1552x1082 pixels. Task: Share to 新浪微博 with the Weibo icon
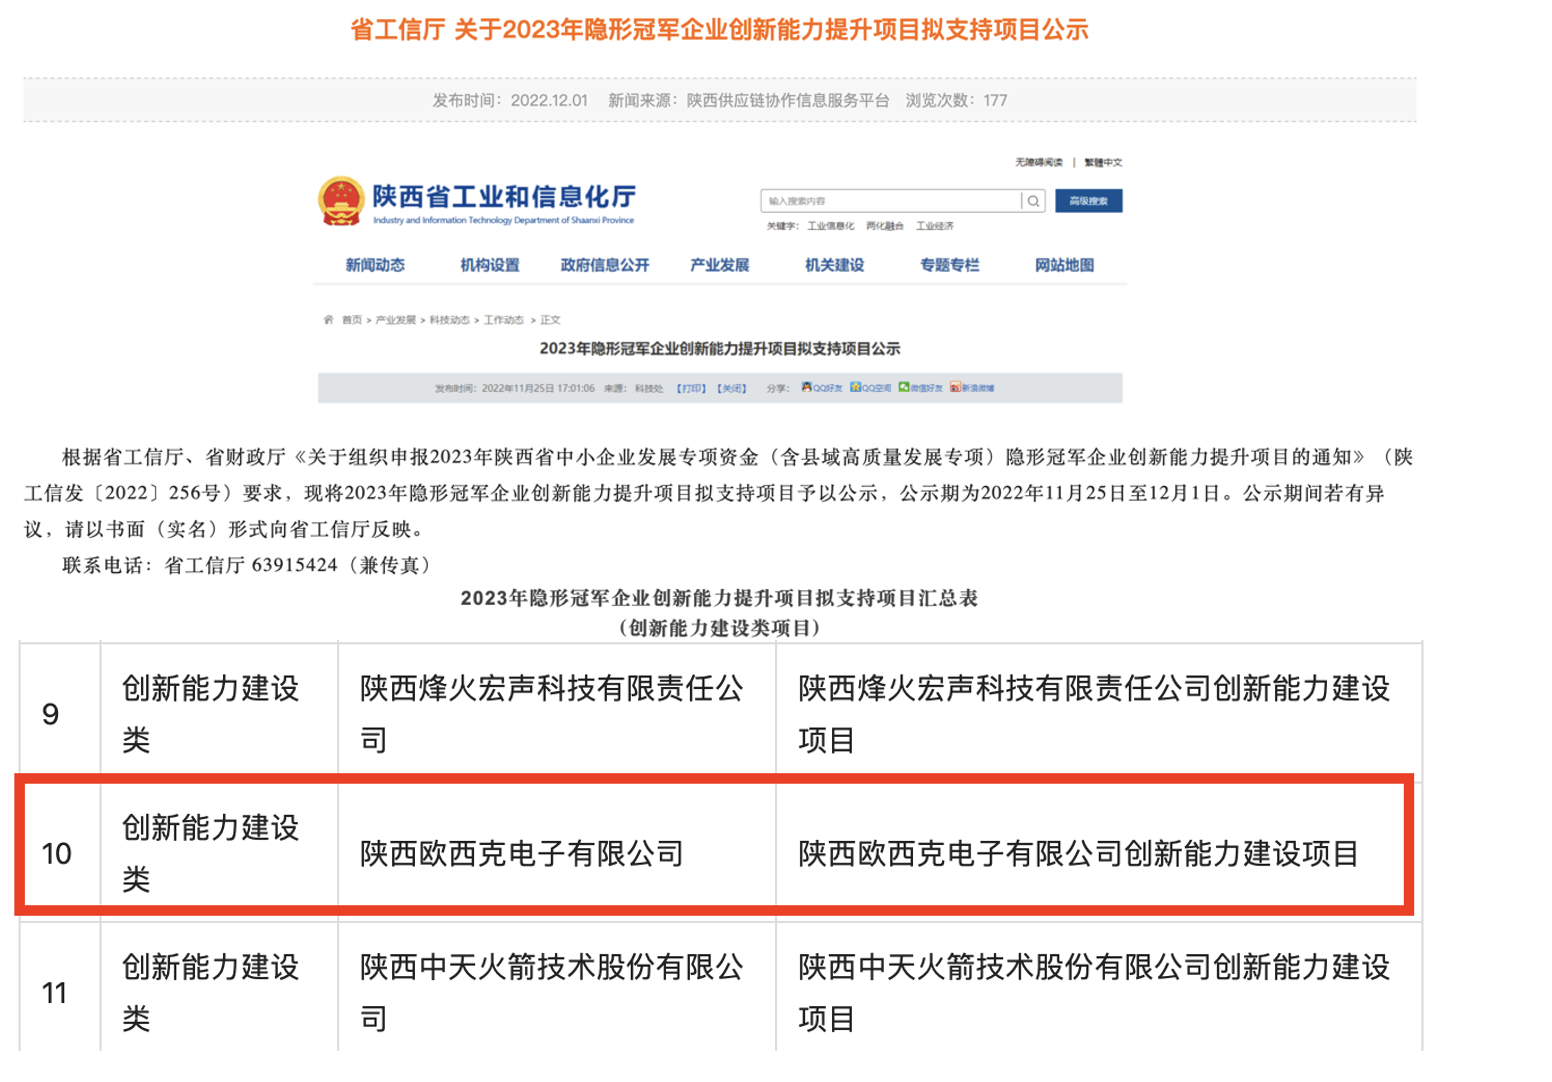[x=956, y=386]
